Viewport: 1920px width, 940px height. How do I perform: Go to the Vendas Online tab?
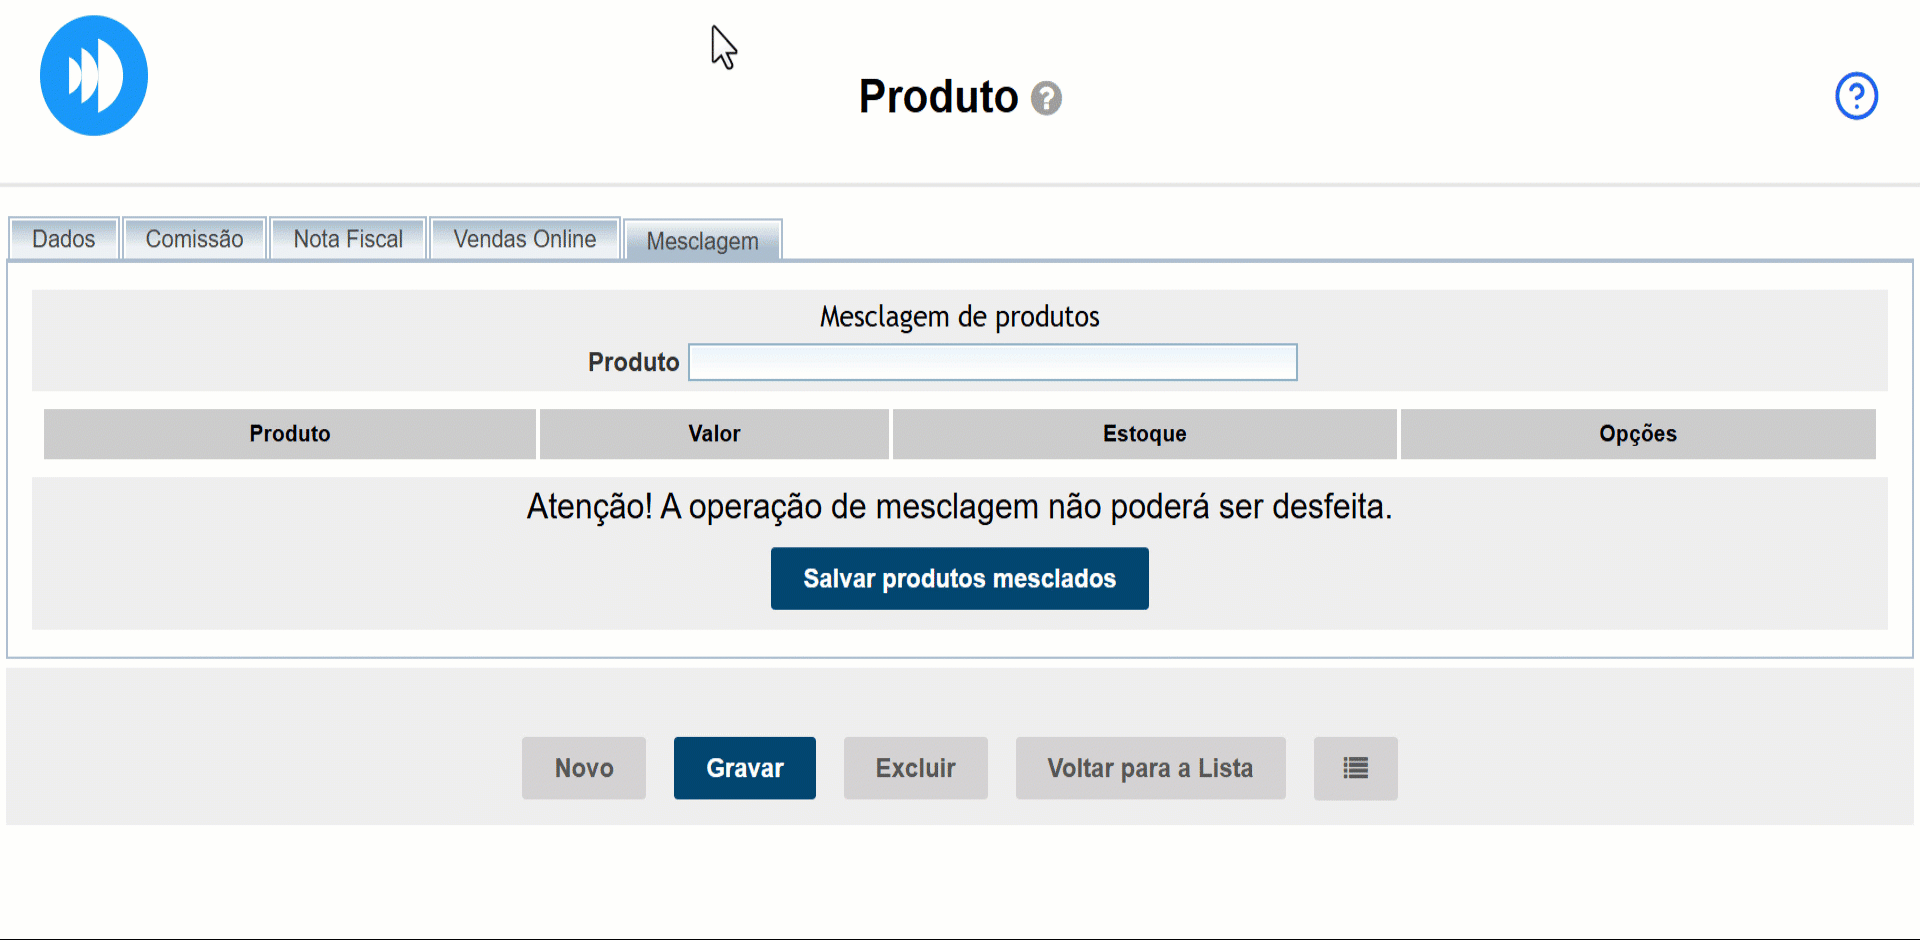tap(524, 239)
